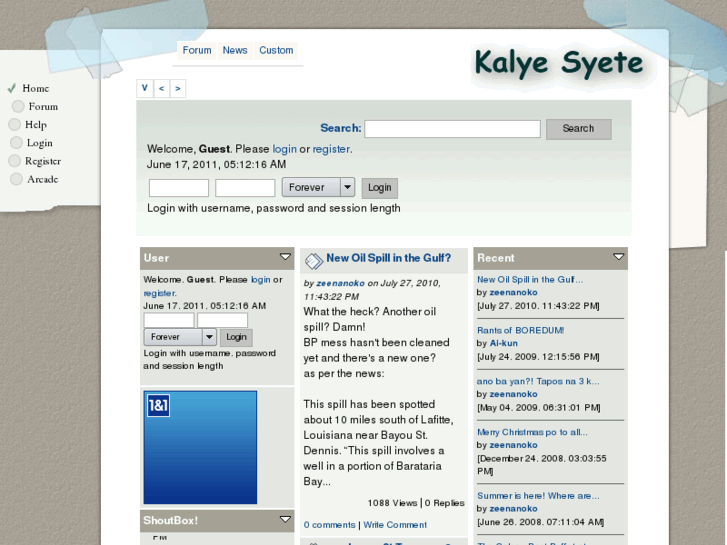The height and width of the screenshot is (545, 727).
Task: Open the 0 comments link
Action: point(329,525)
